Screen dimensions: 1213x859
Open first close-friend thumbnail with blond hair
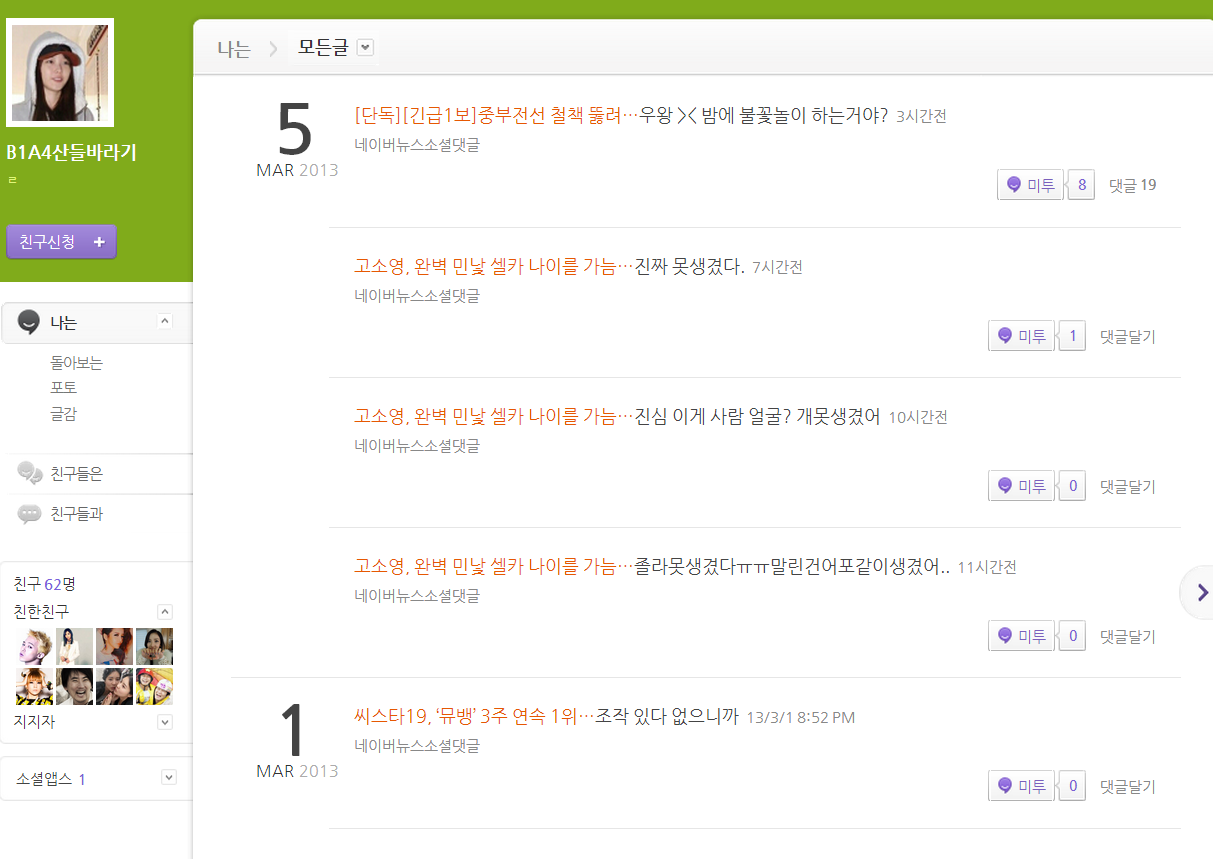point(35,646)
